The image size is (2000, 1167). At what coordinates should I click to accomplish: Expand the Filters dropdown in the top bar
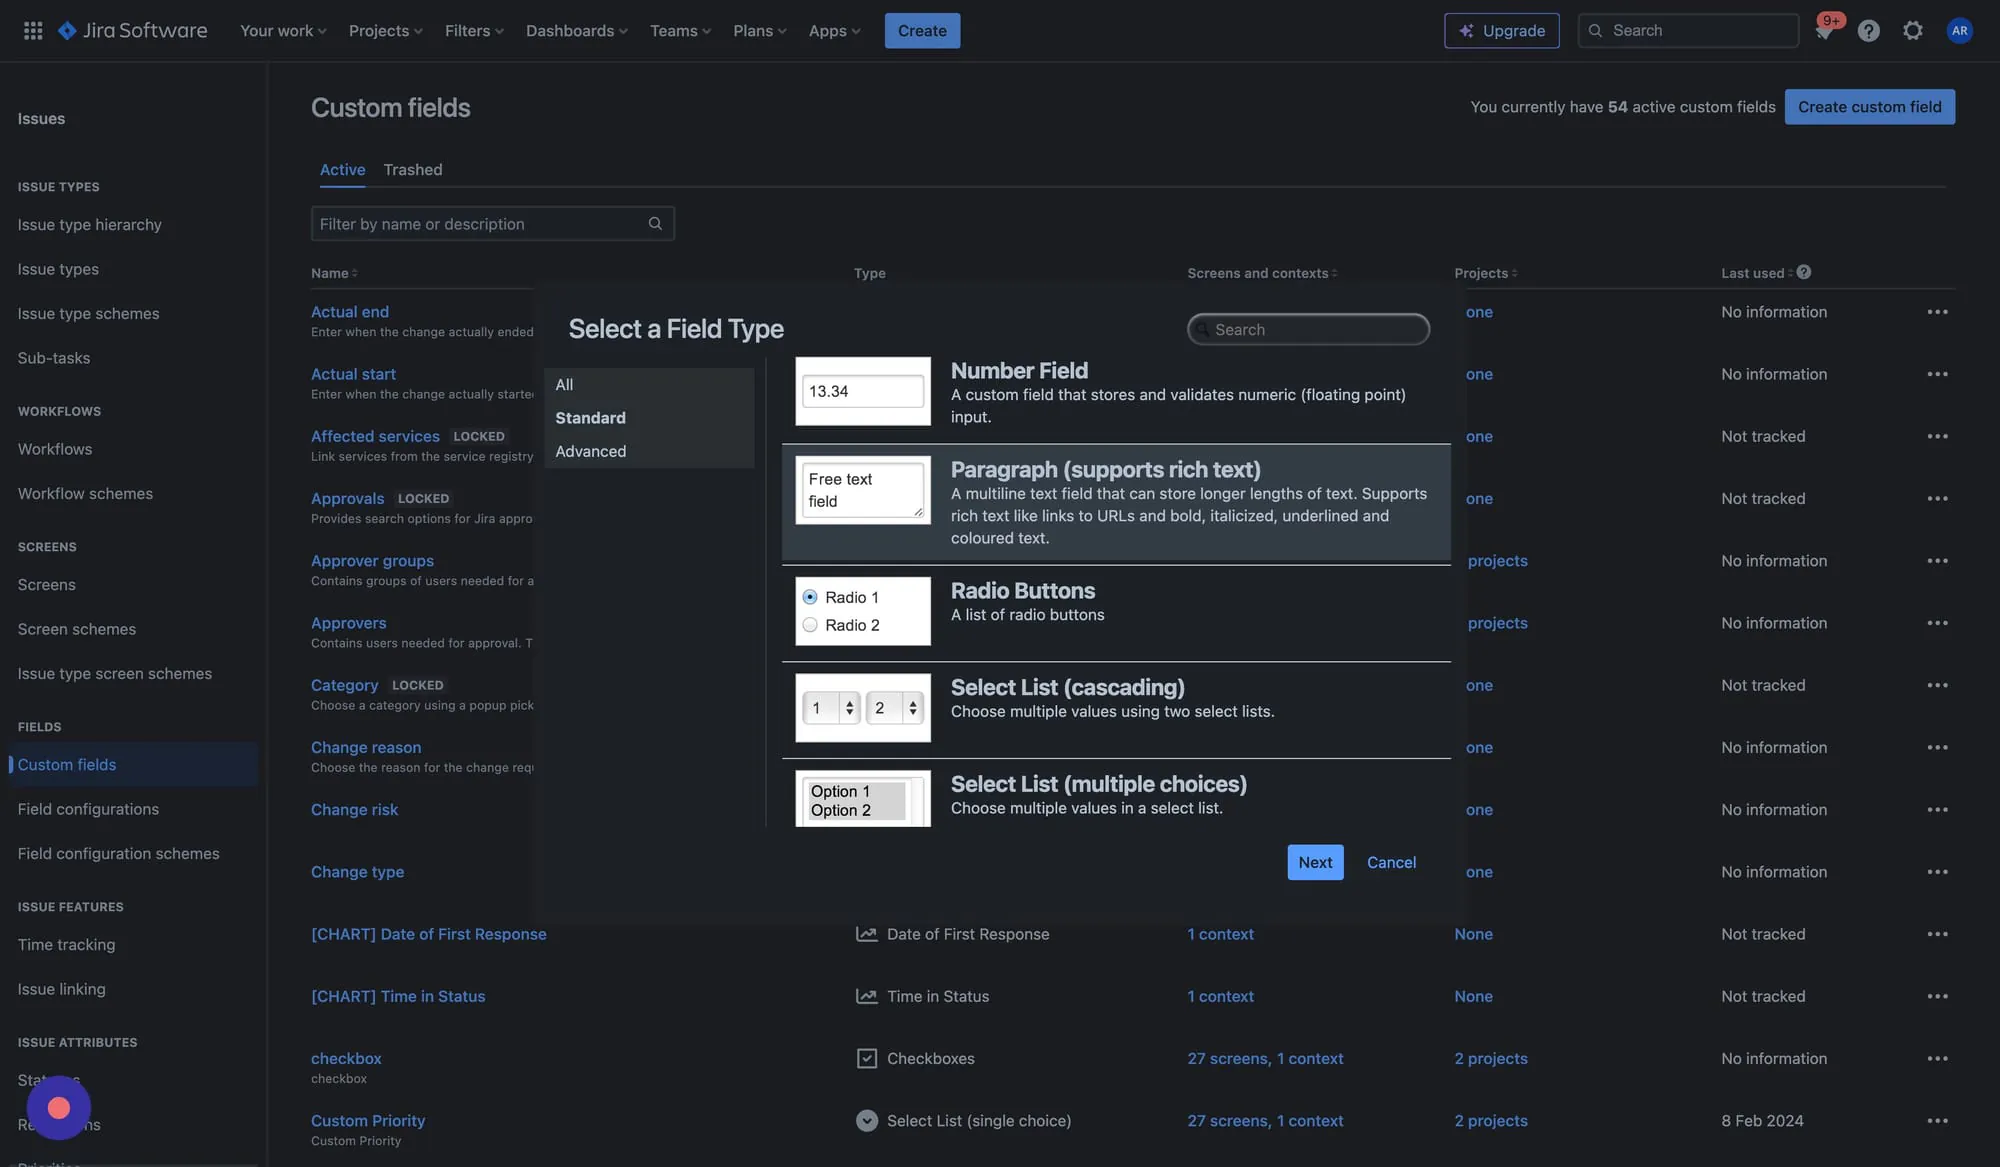474,31
